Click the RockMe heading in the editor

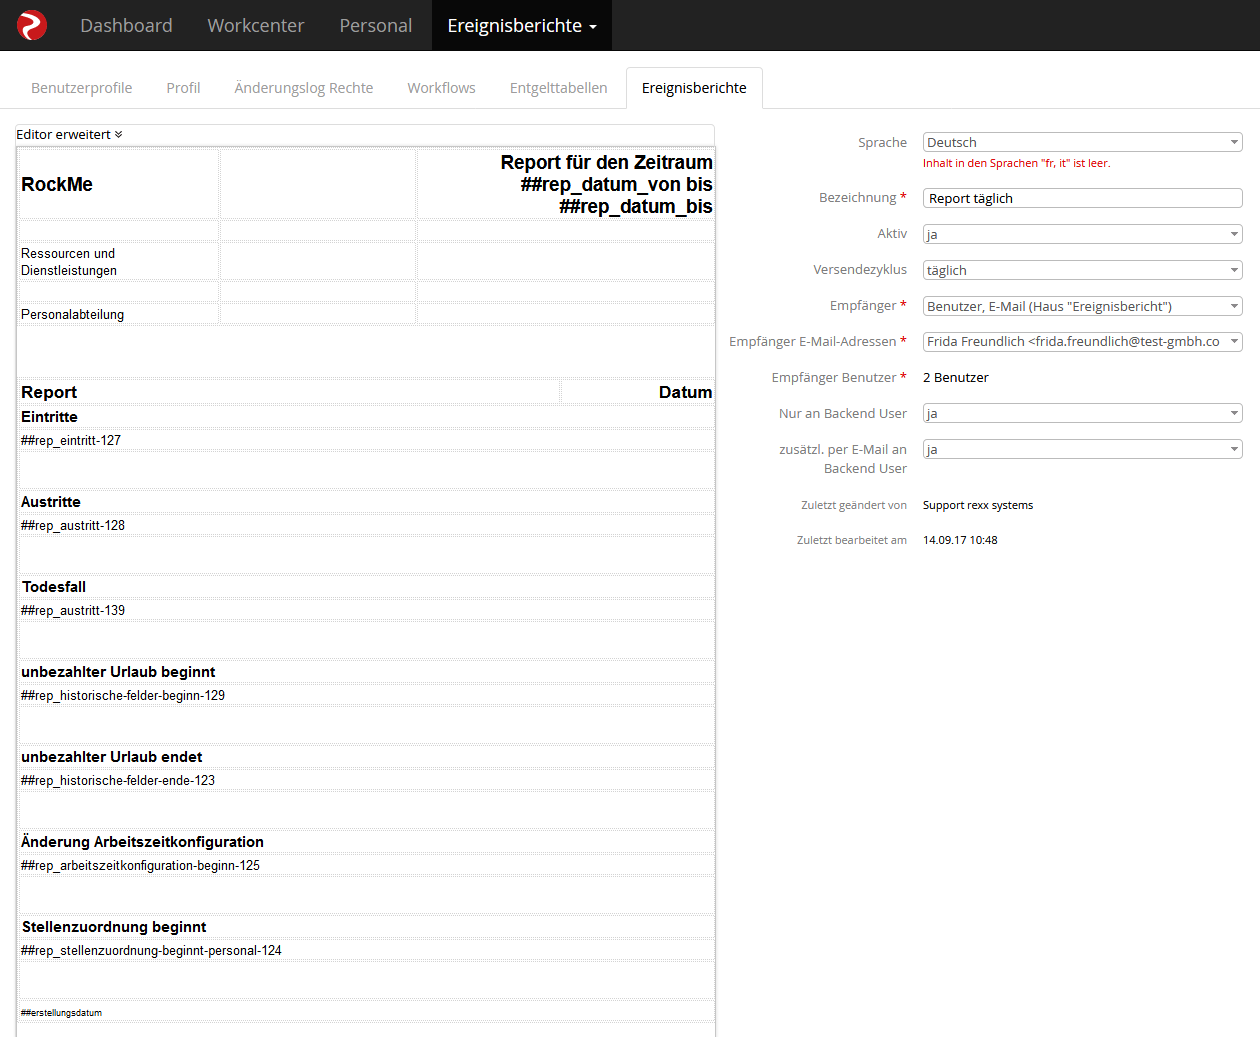coord(57,184)
